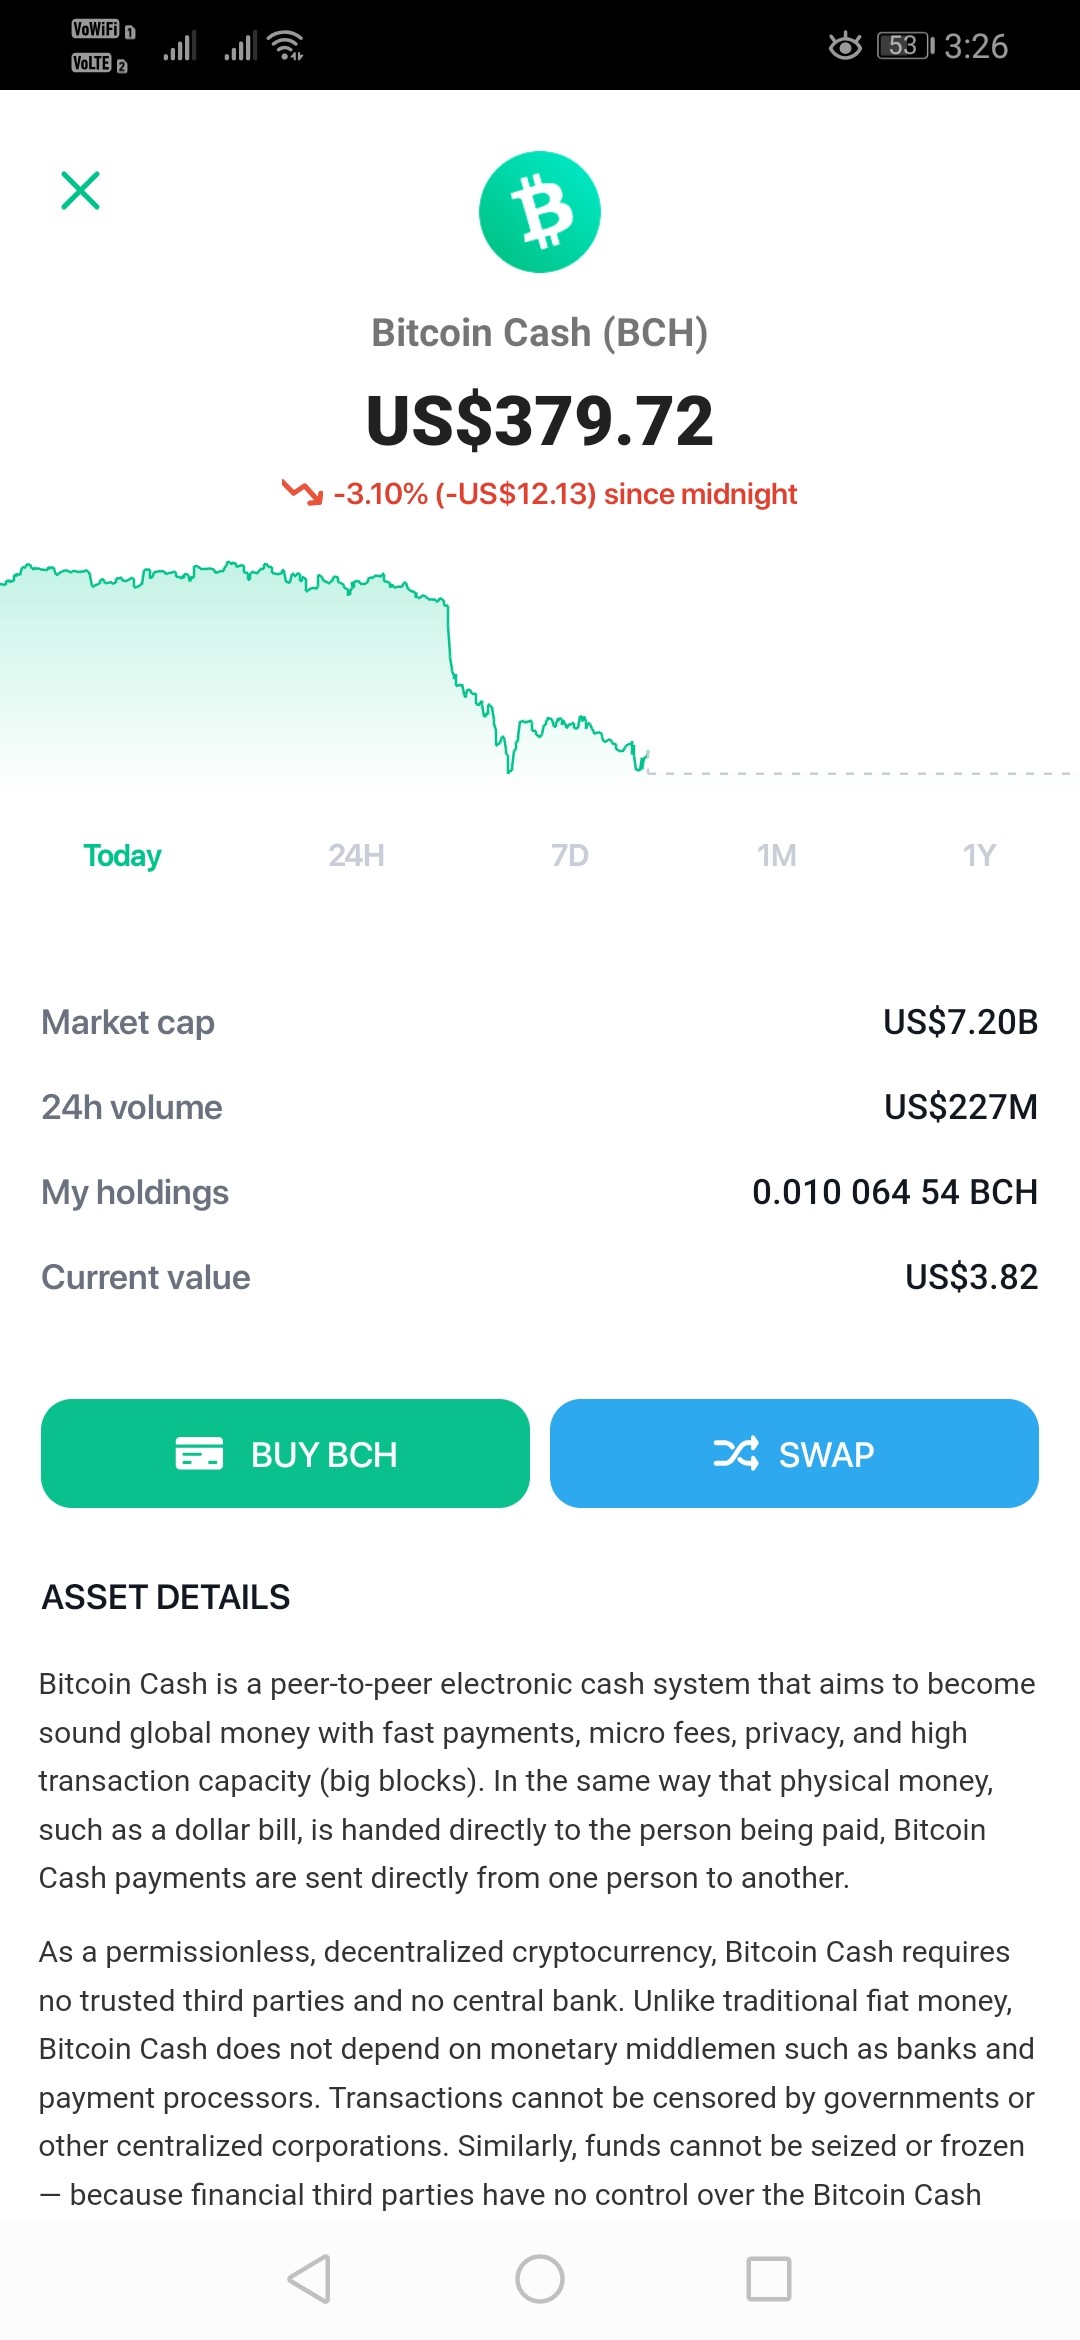Select the Today chart range
Screen dimensions: 1080x2340
[122, 856]
